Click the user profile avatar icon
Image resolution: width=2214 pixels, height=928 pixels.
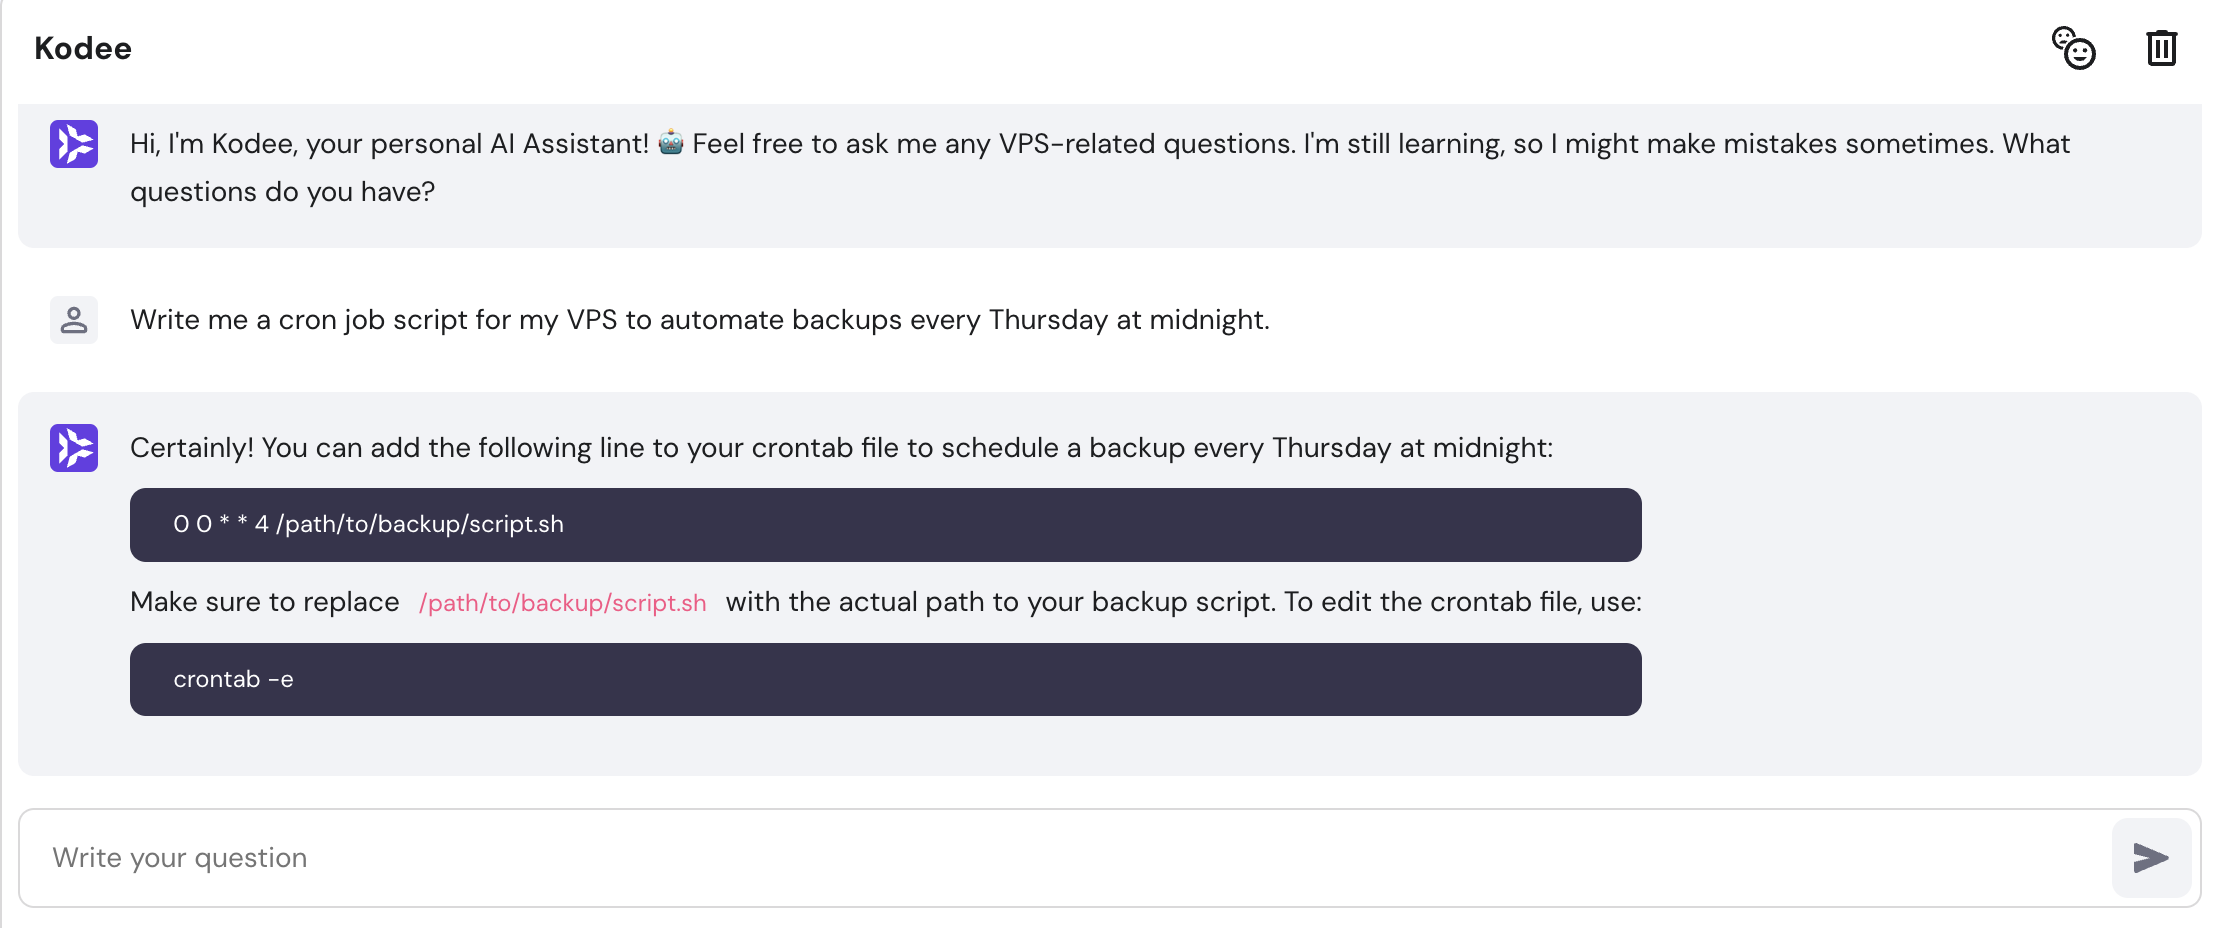[74, 320]
